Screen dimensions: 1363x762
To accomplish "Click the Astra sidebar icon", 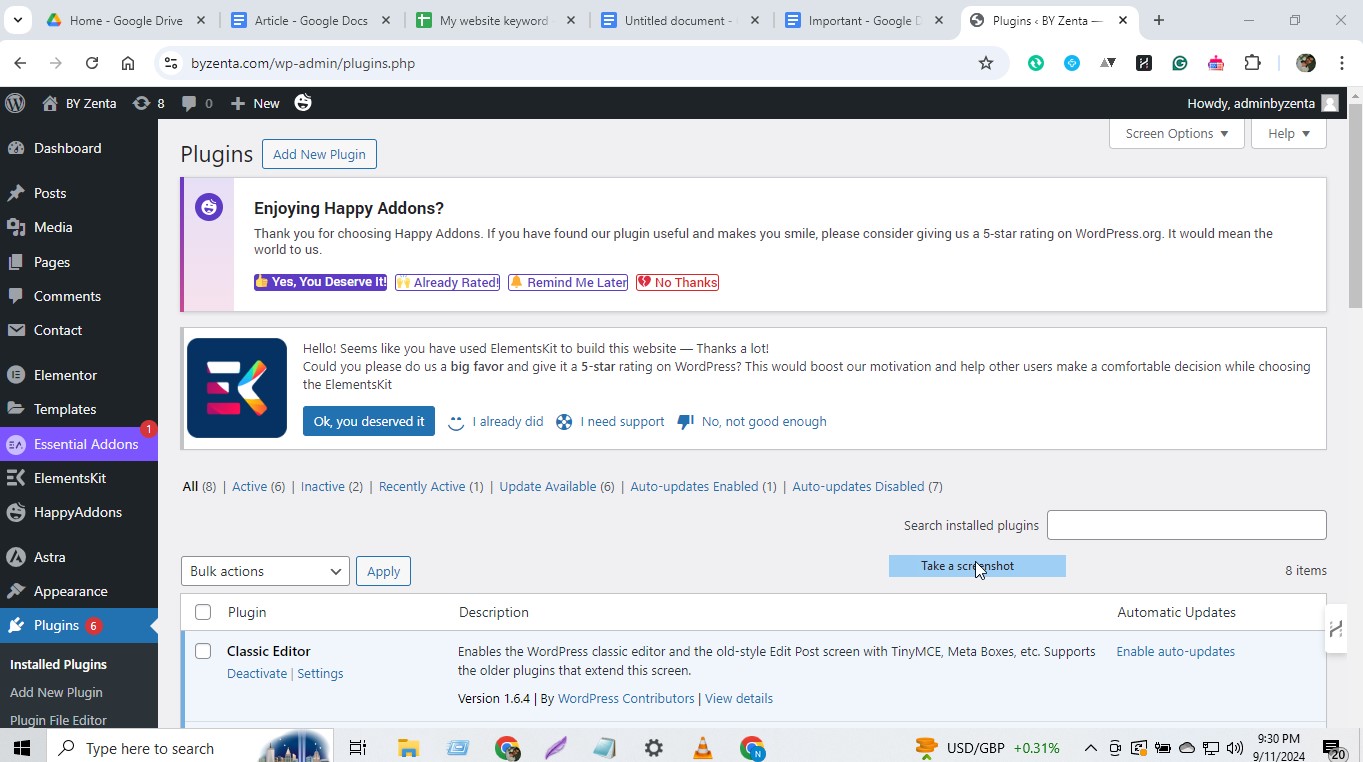I will click(x=16, y=557).
